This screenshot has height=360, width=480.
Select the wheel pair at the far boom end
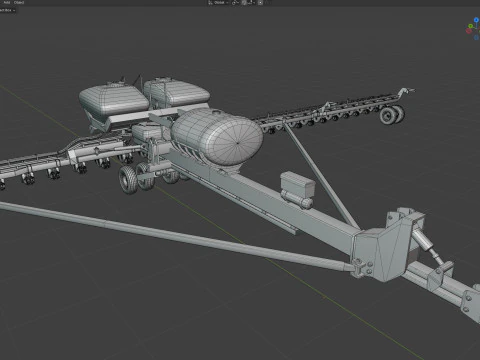pos(392,114)
